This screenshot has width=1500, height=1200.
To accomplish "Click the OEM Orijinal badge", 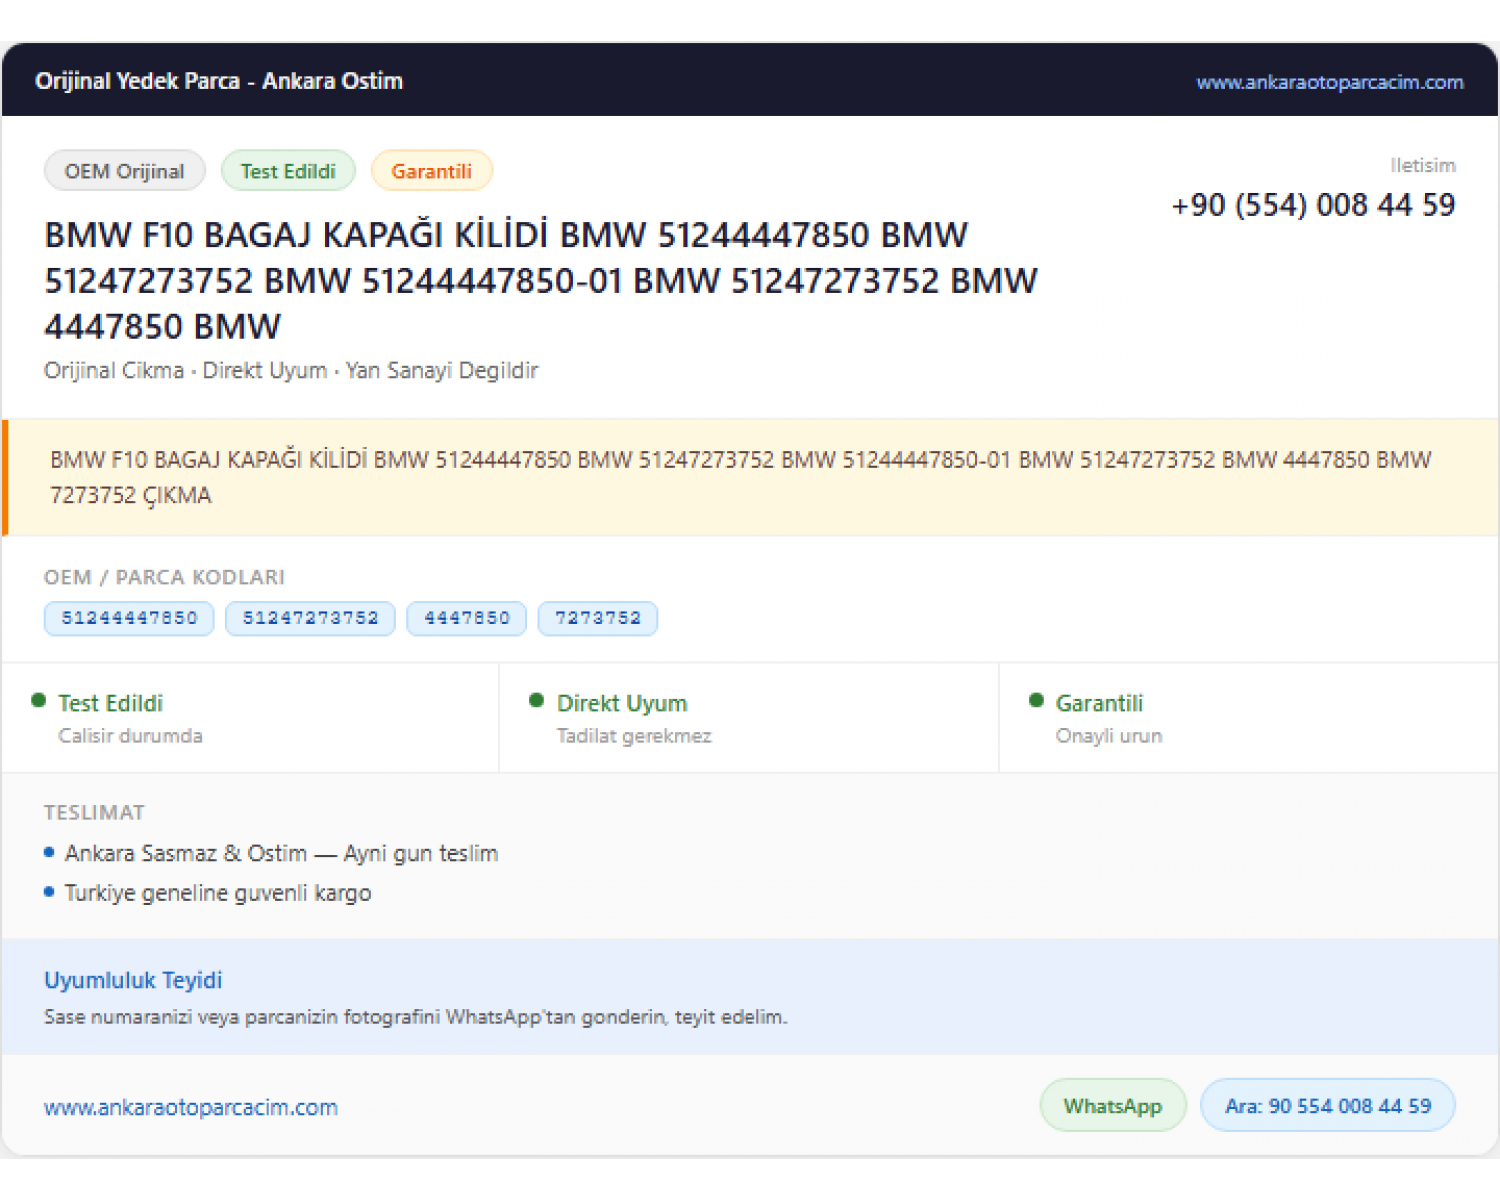I will pos(125,171).
